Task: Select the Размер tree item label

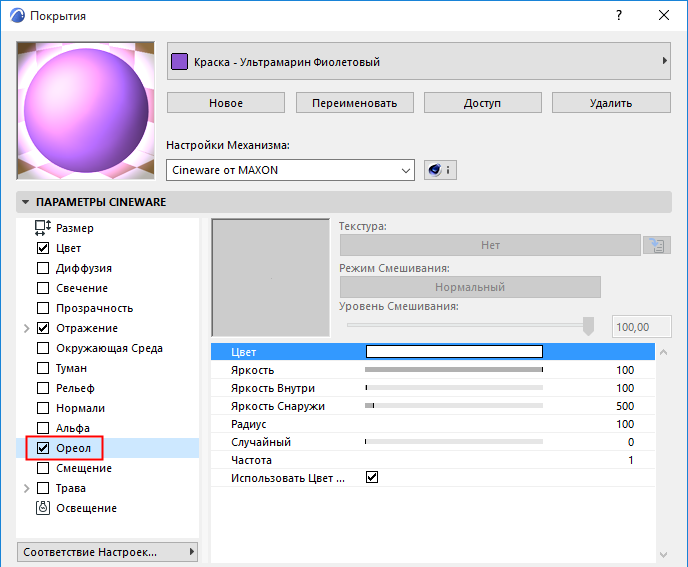Action: [75, 228]
